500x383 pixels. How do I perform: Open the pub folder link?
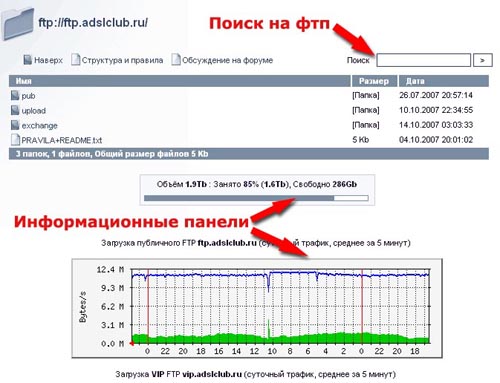[28, 96]
